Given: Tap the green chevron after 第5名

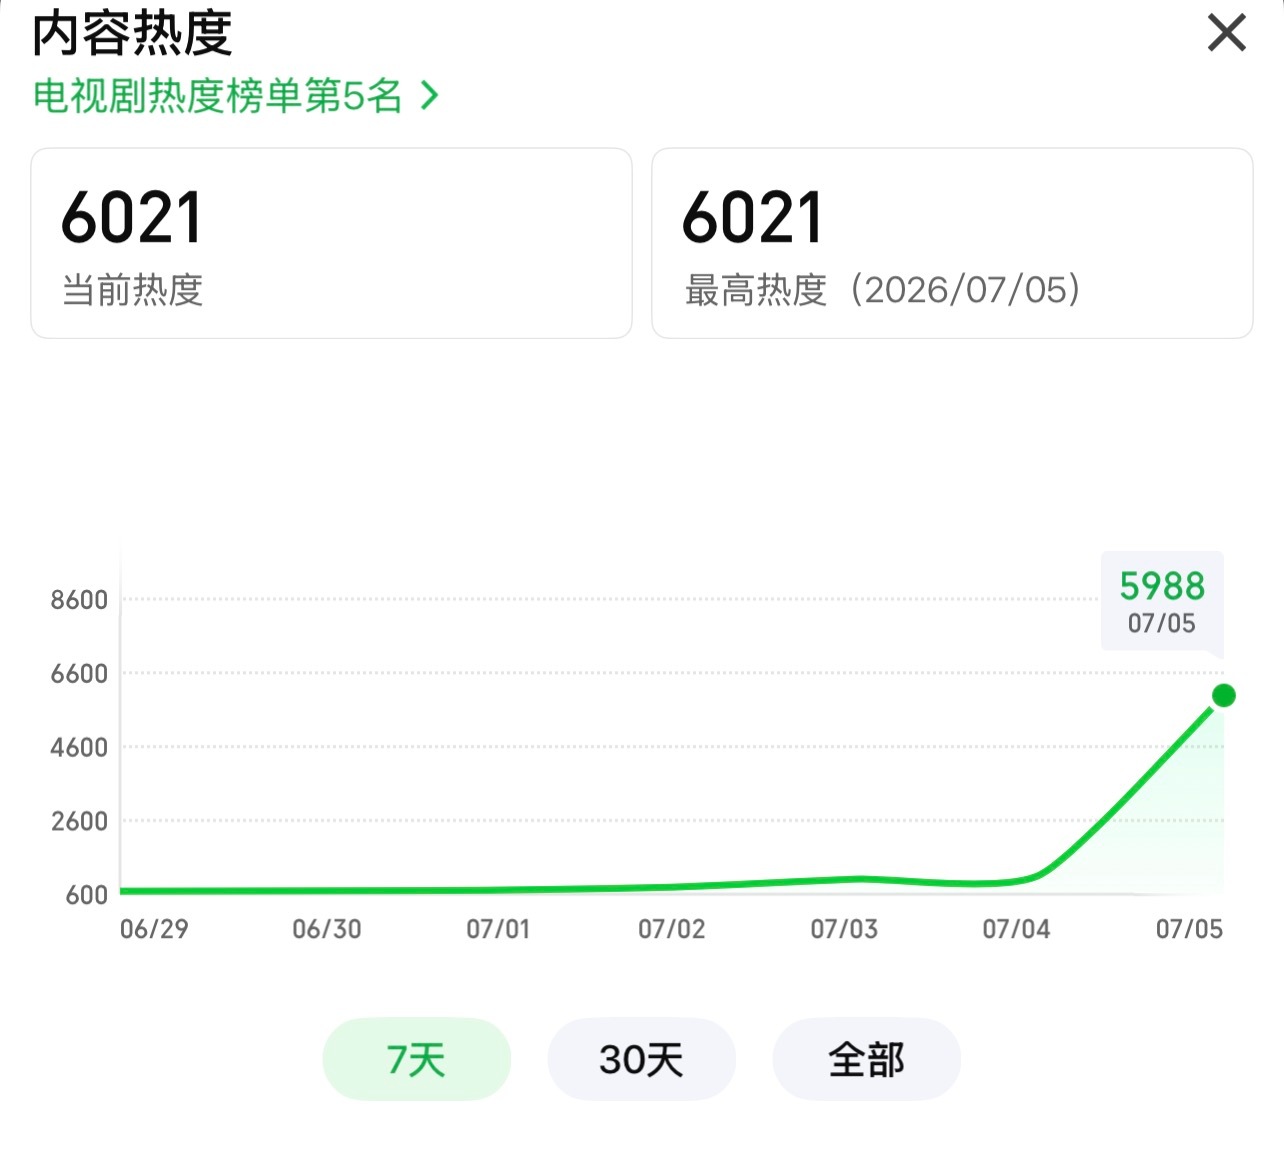Looking at the screenshot, I should [x=430, y=96].
